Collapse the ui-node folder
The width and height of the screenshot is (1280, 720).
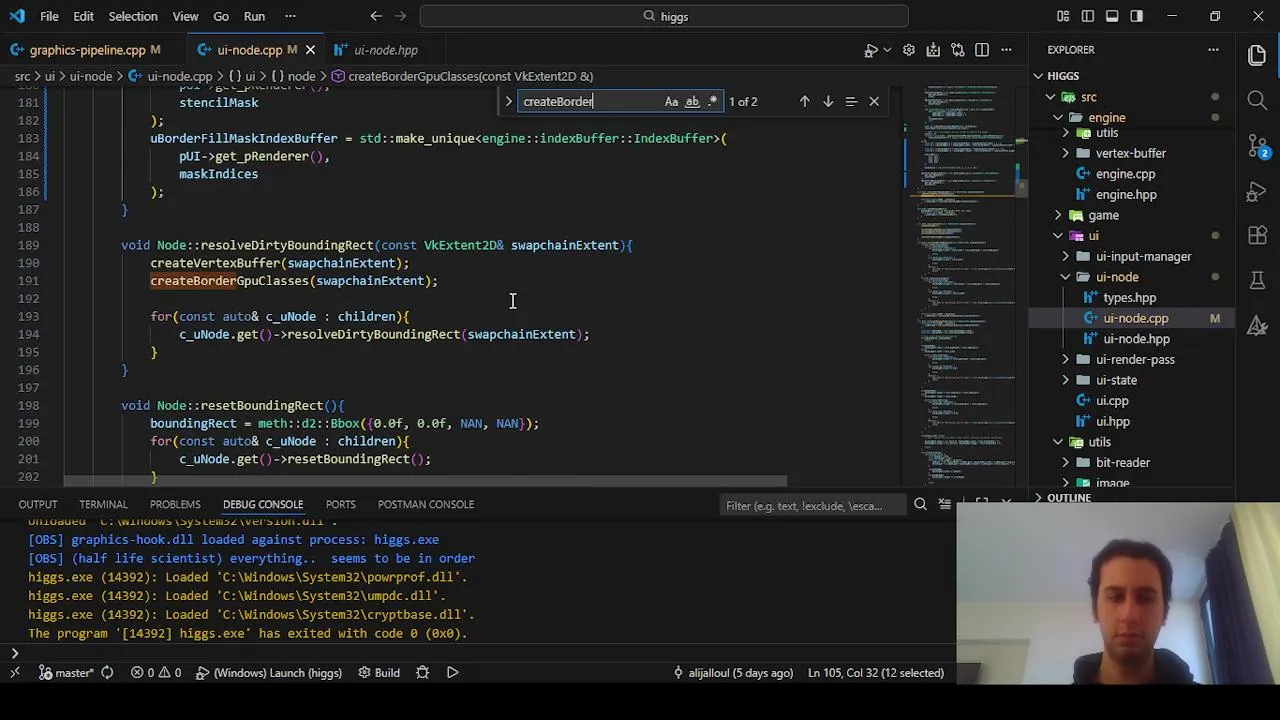[x=1066, y=277]
